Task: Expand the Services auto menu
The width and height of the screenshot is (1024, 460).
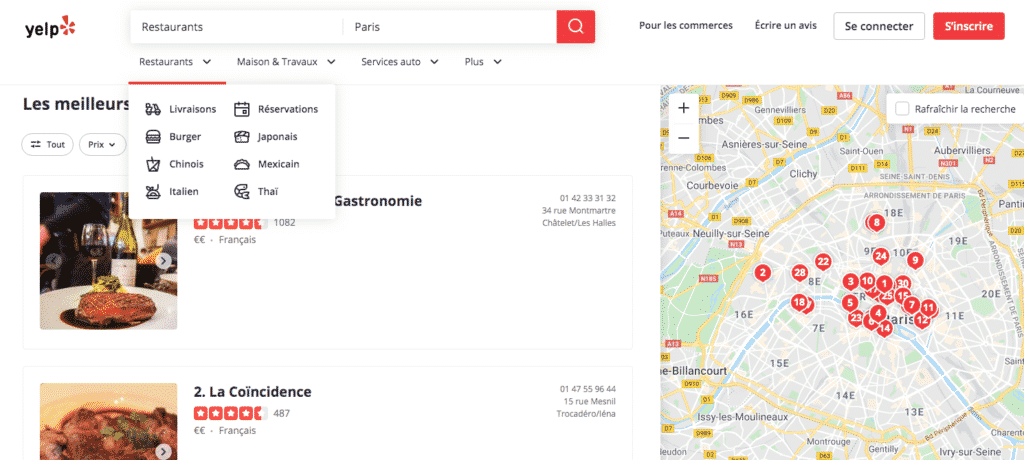Action: point(400,62)
